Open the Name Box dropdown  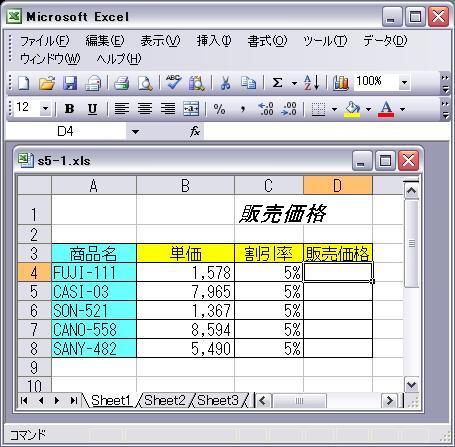click(135, 132)
